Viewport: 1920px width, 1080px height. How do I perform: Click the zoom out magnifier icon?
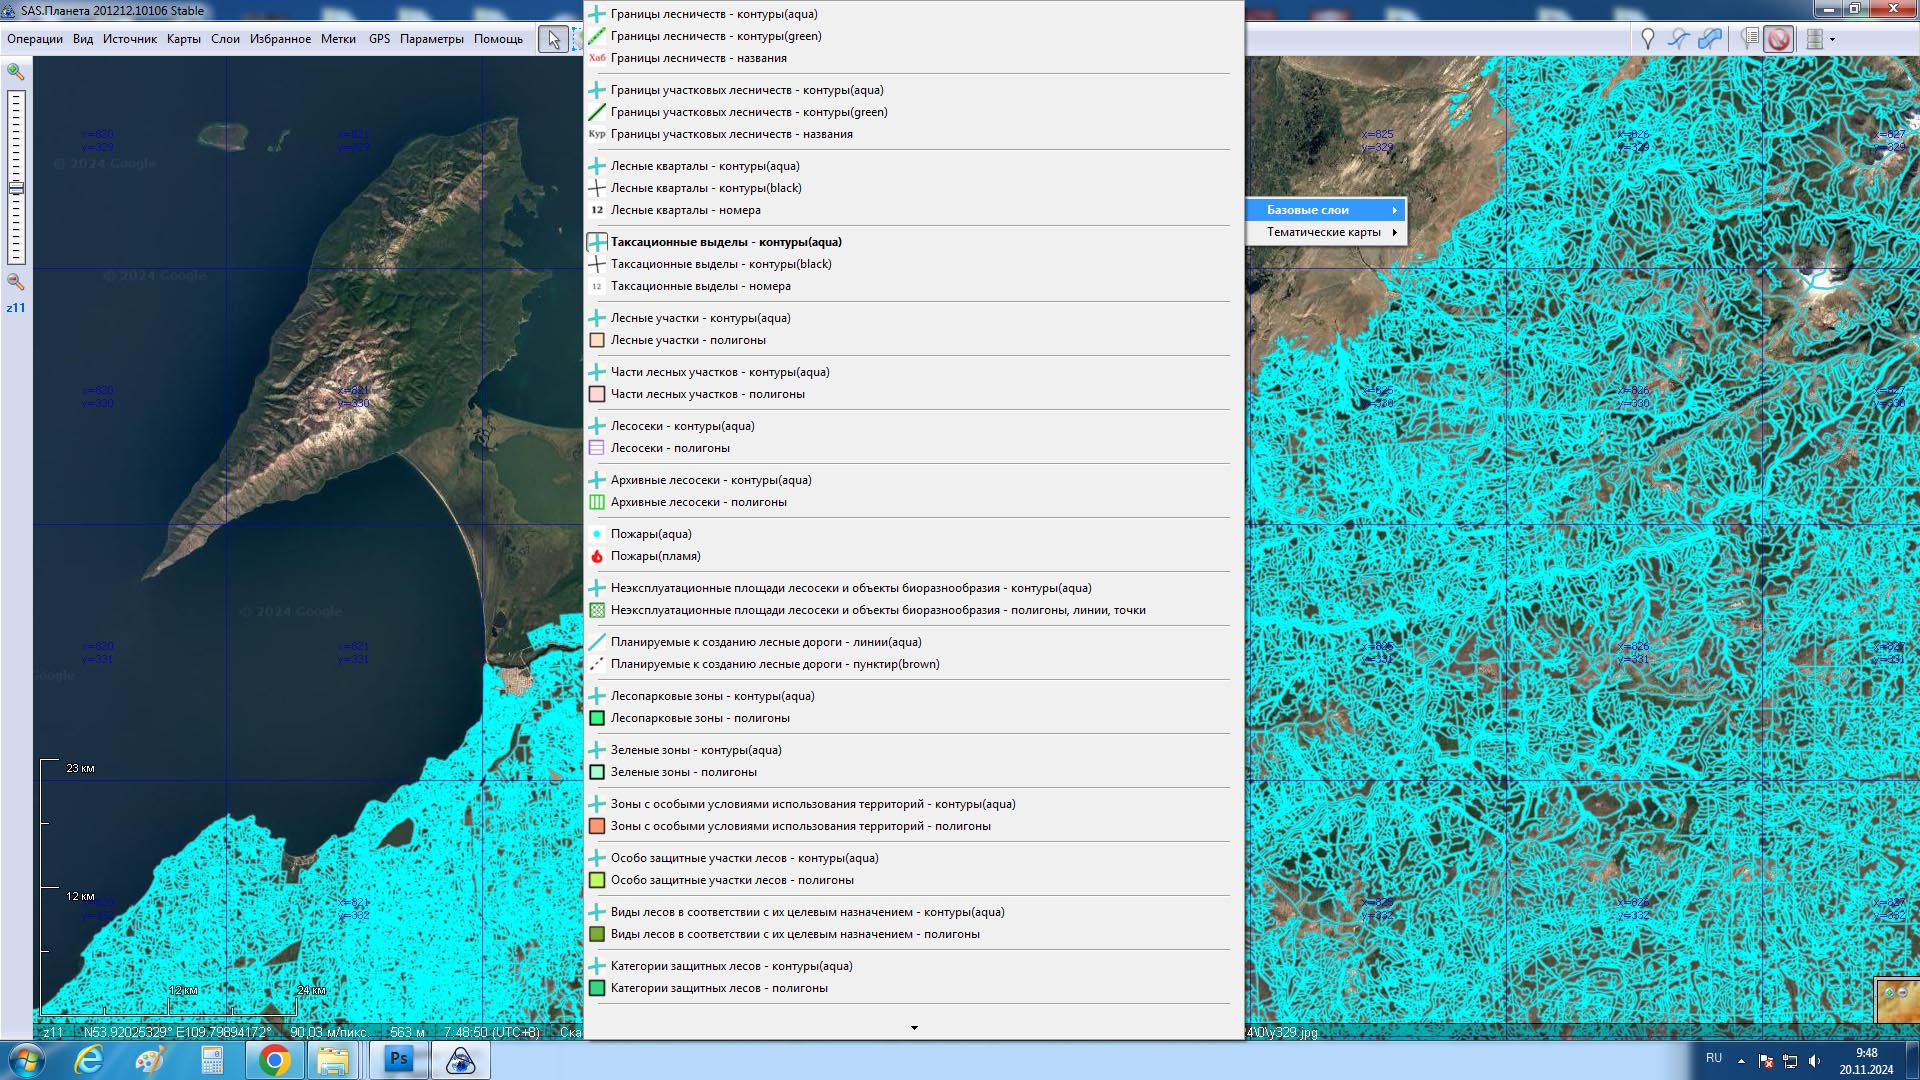point(15,282)
